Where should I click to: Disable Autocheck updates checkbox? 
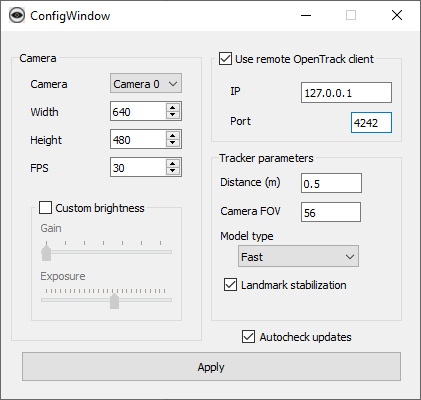point(248,337)
